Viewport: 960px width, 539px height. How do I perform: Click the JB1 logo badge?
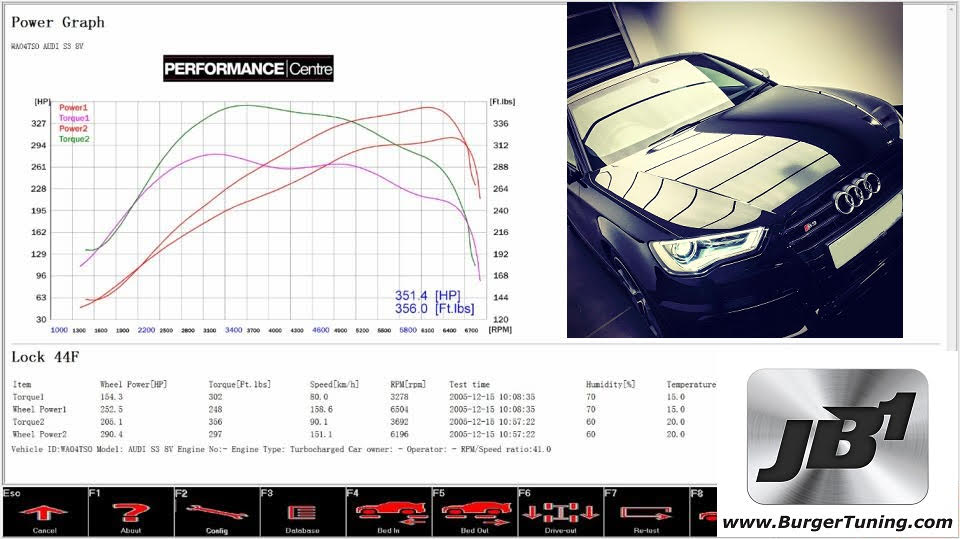pos(838,436)
